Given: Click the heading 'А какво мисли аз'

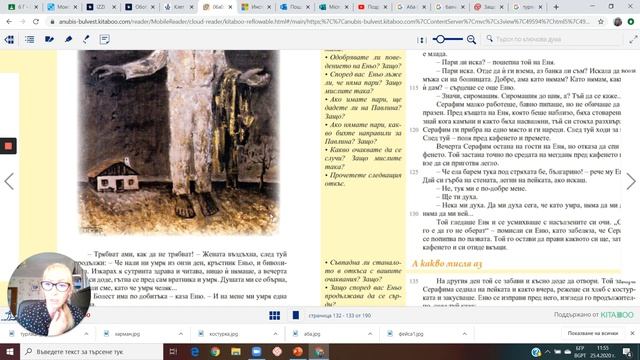Looking at the screenshot, I should 447,264.
